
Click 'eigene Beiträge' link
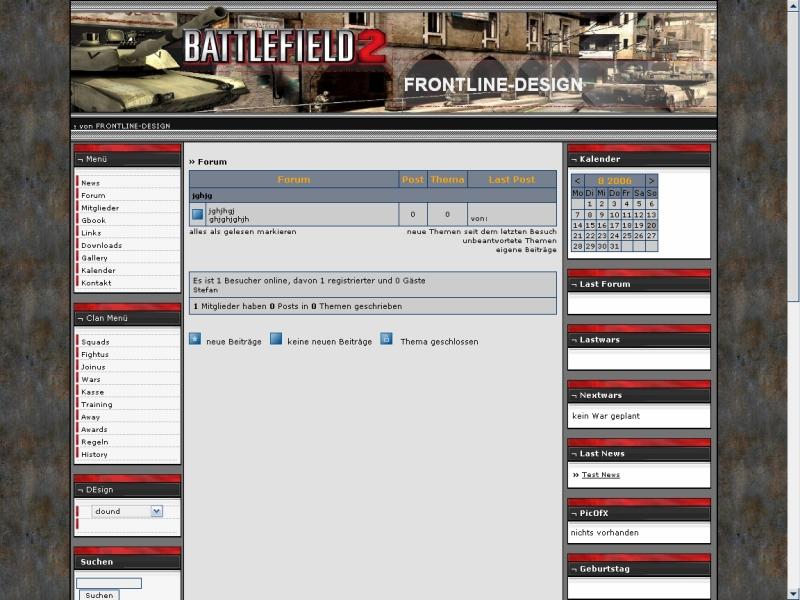(526, 250)
